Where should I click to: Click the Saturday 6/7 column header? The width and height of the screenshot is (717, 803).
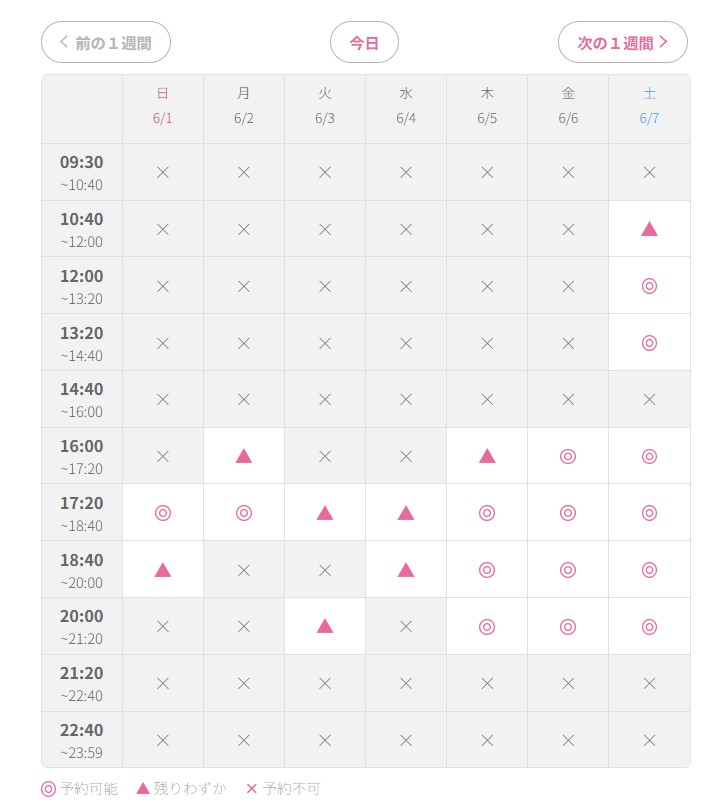(x=649, y=106)
